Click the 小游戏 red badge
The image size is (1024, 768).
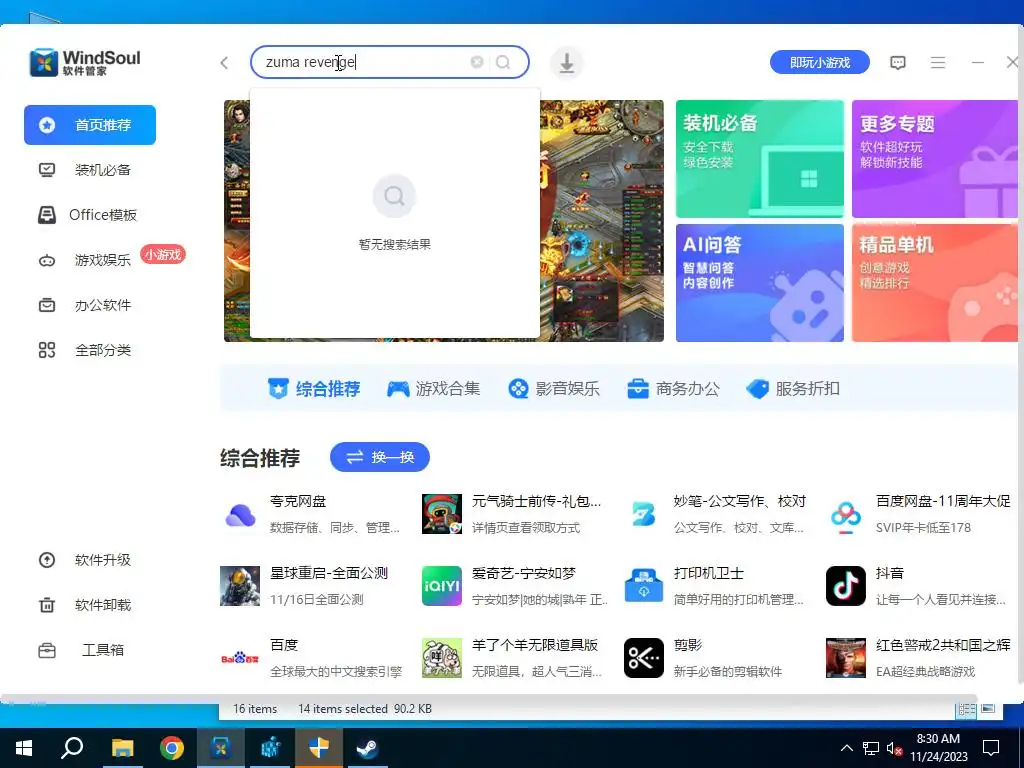click(163, 255)
